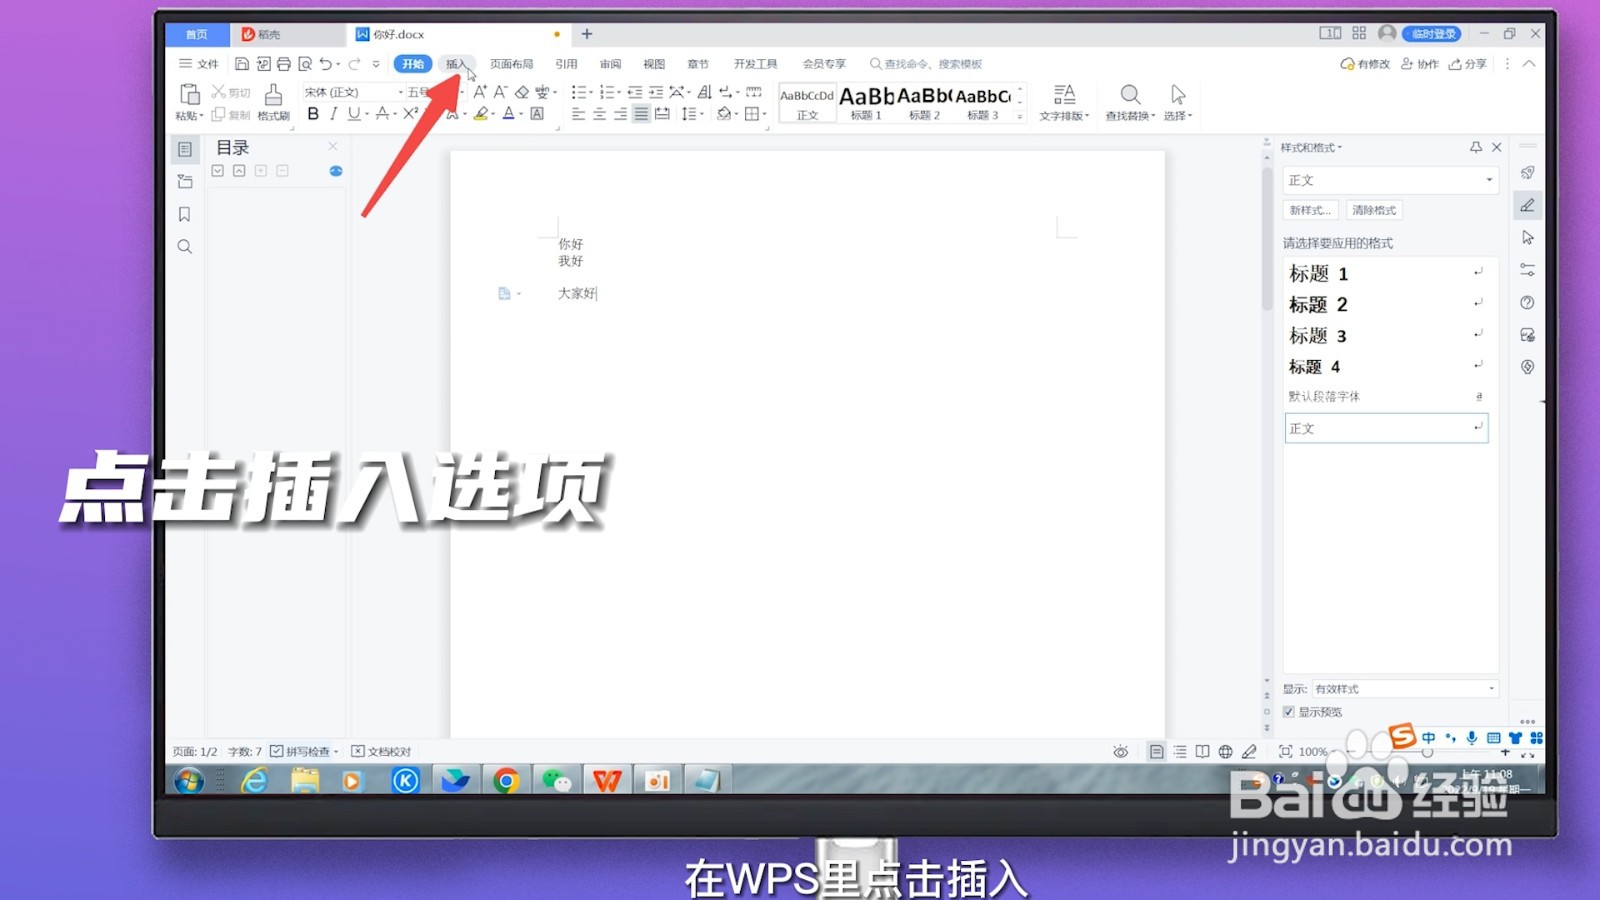Expand the style gallery list
The image size is (1600, 900).
pyautogui.click(x=1020, y=116)
